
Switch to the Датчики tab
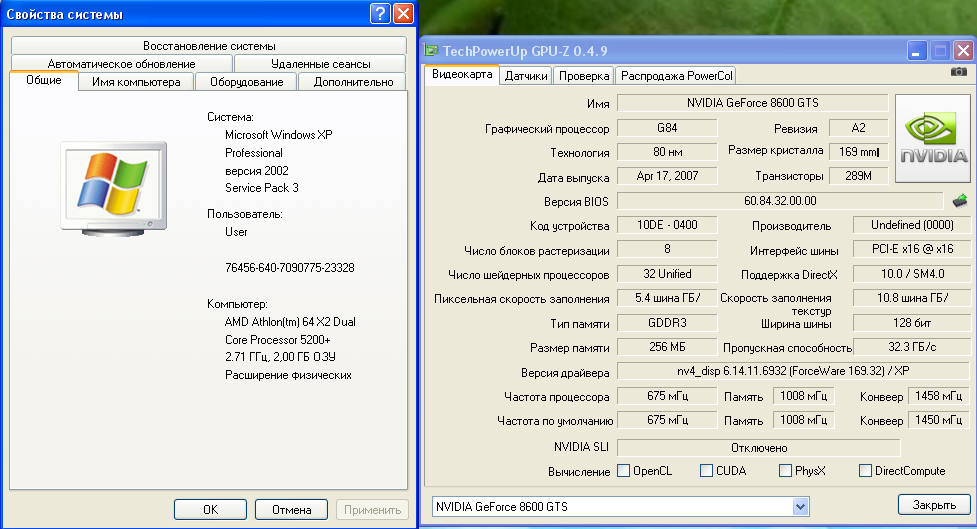click(x=525, y=75)
